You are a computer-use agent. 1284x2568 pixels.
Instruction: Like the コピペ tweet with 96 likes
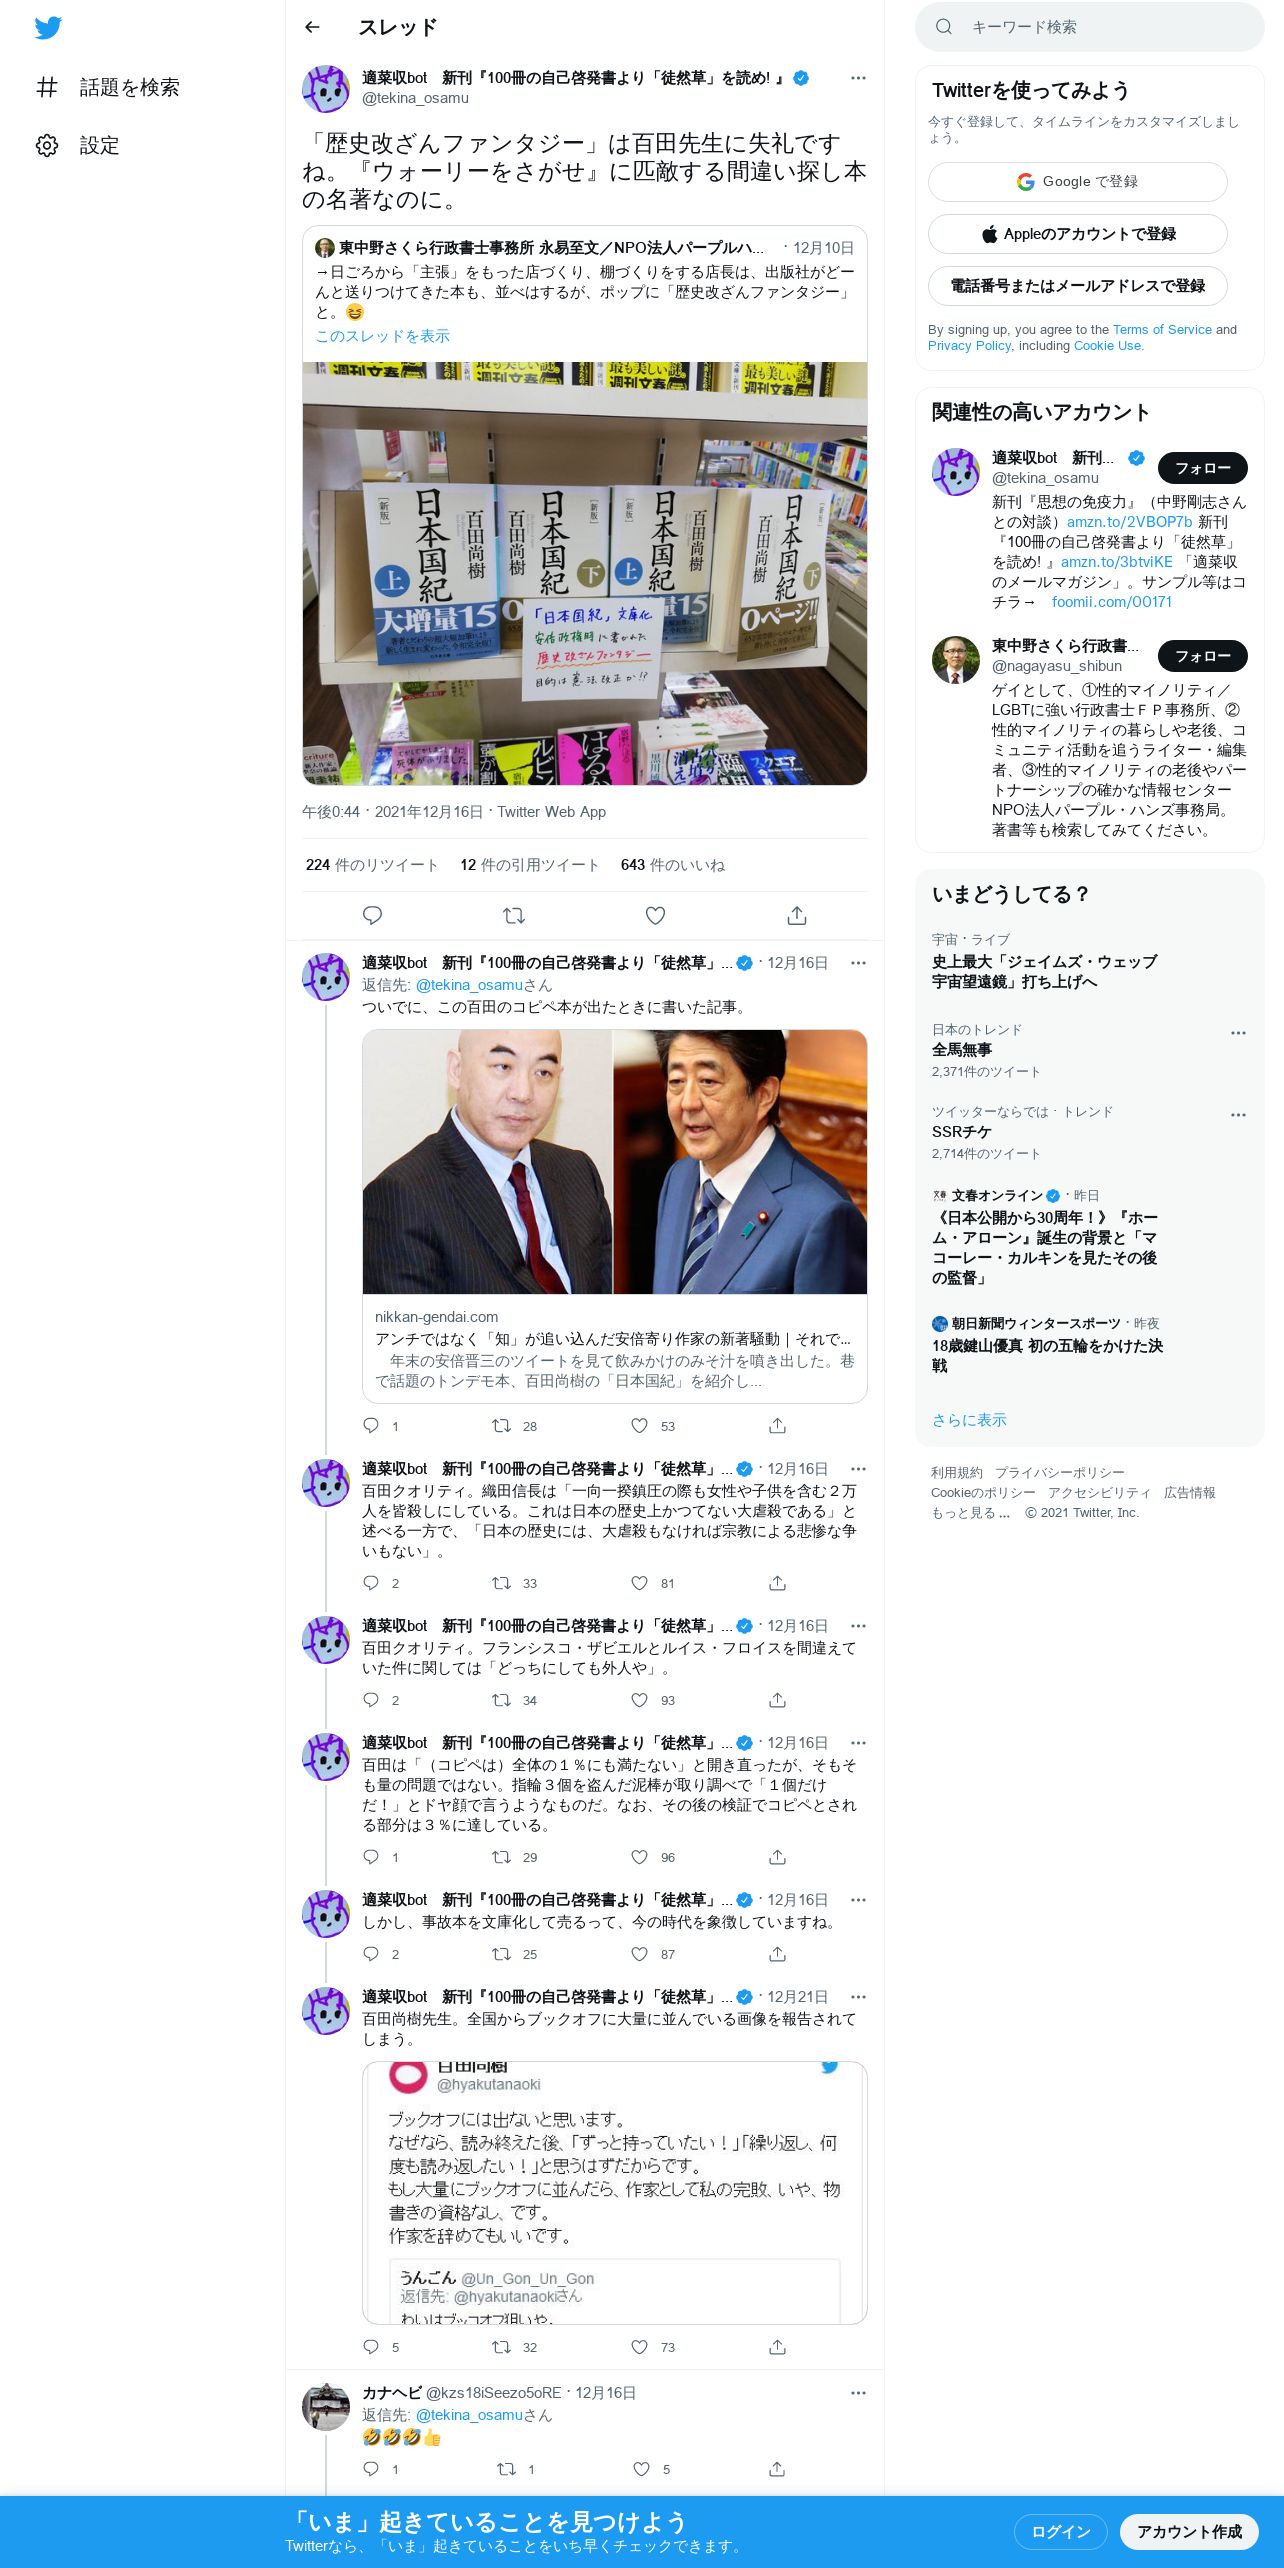coord(639,1857)
